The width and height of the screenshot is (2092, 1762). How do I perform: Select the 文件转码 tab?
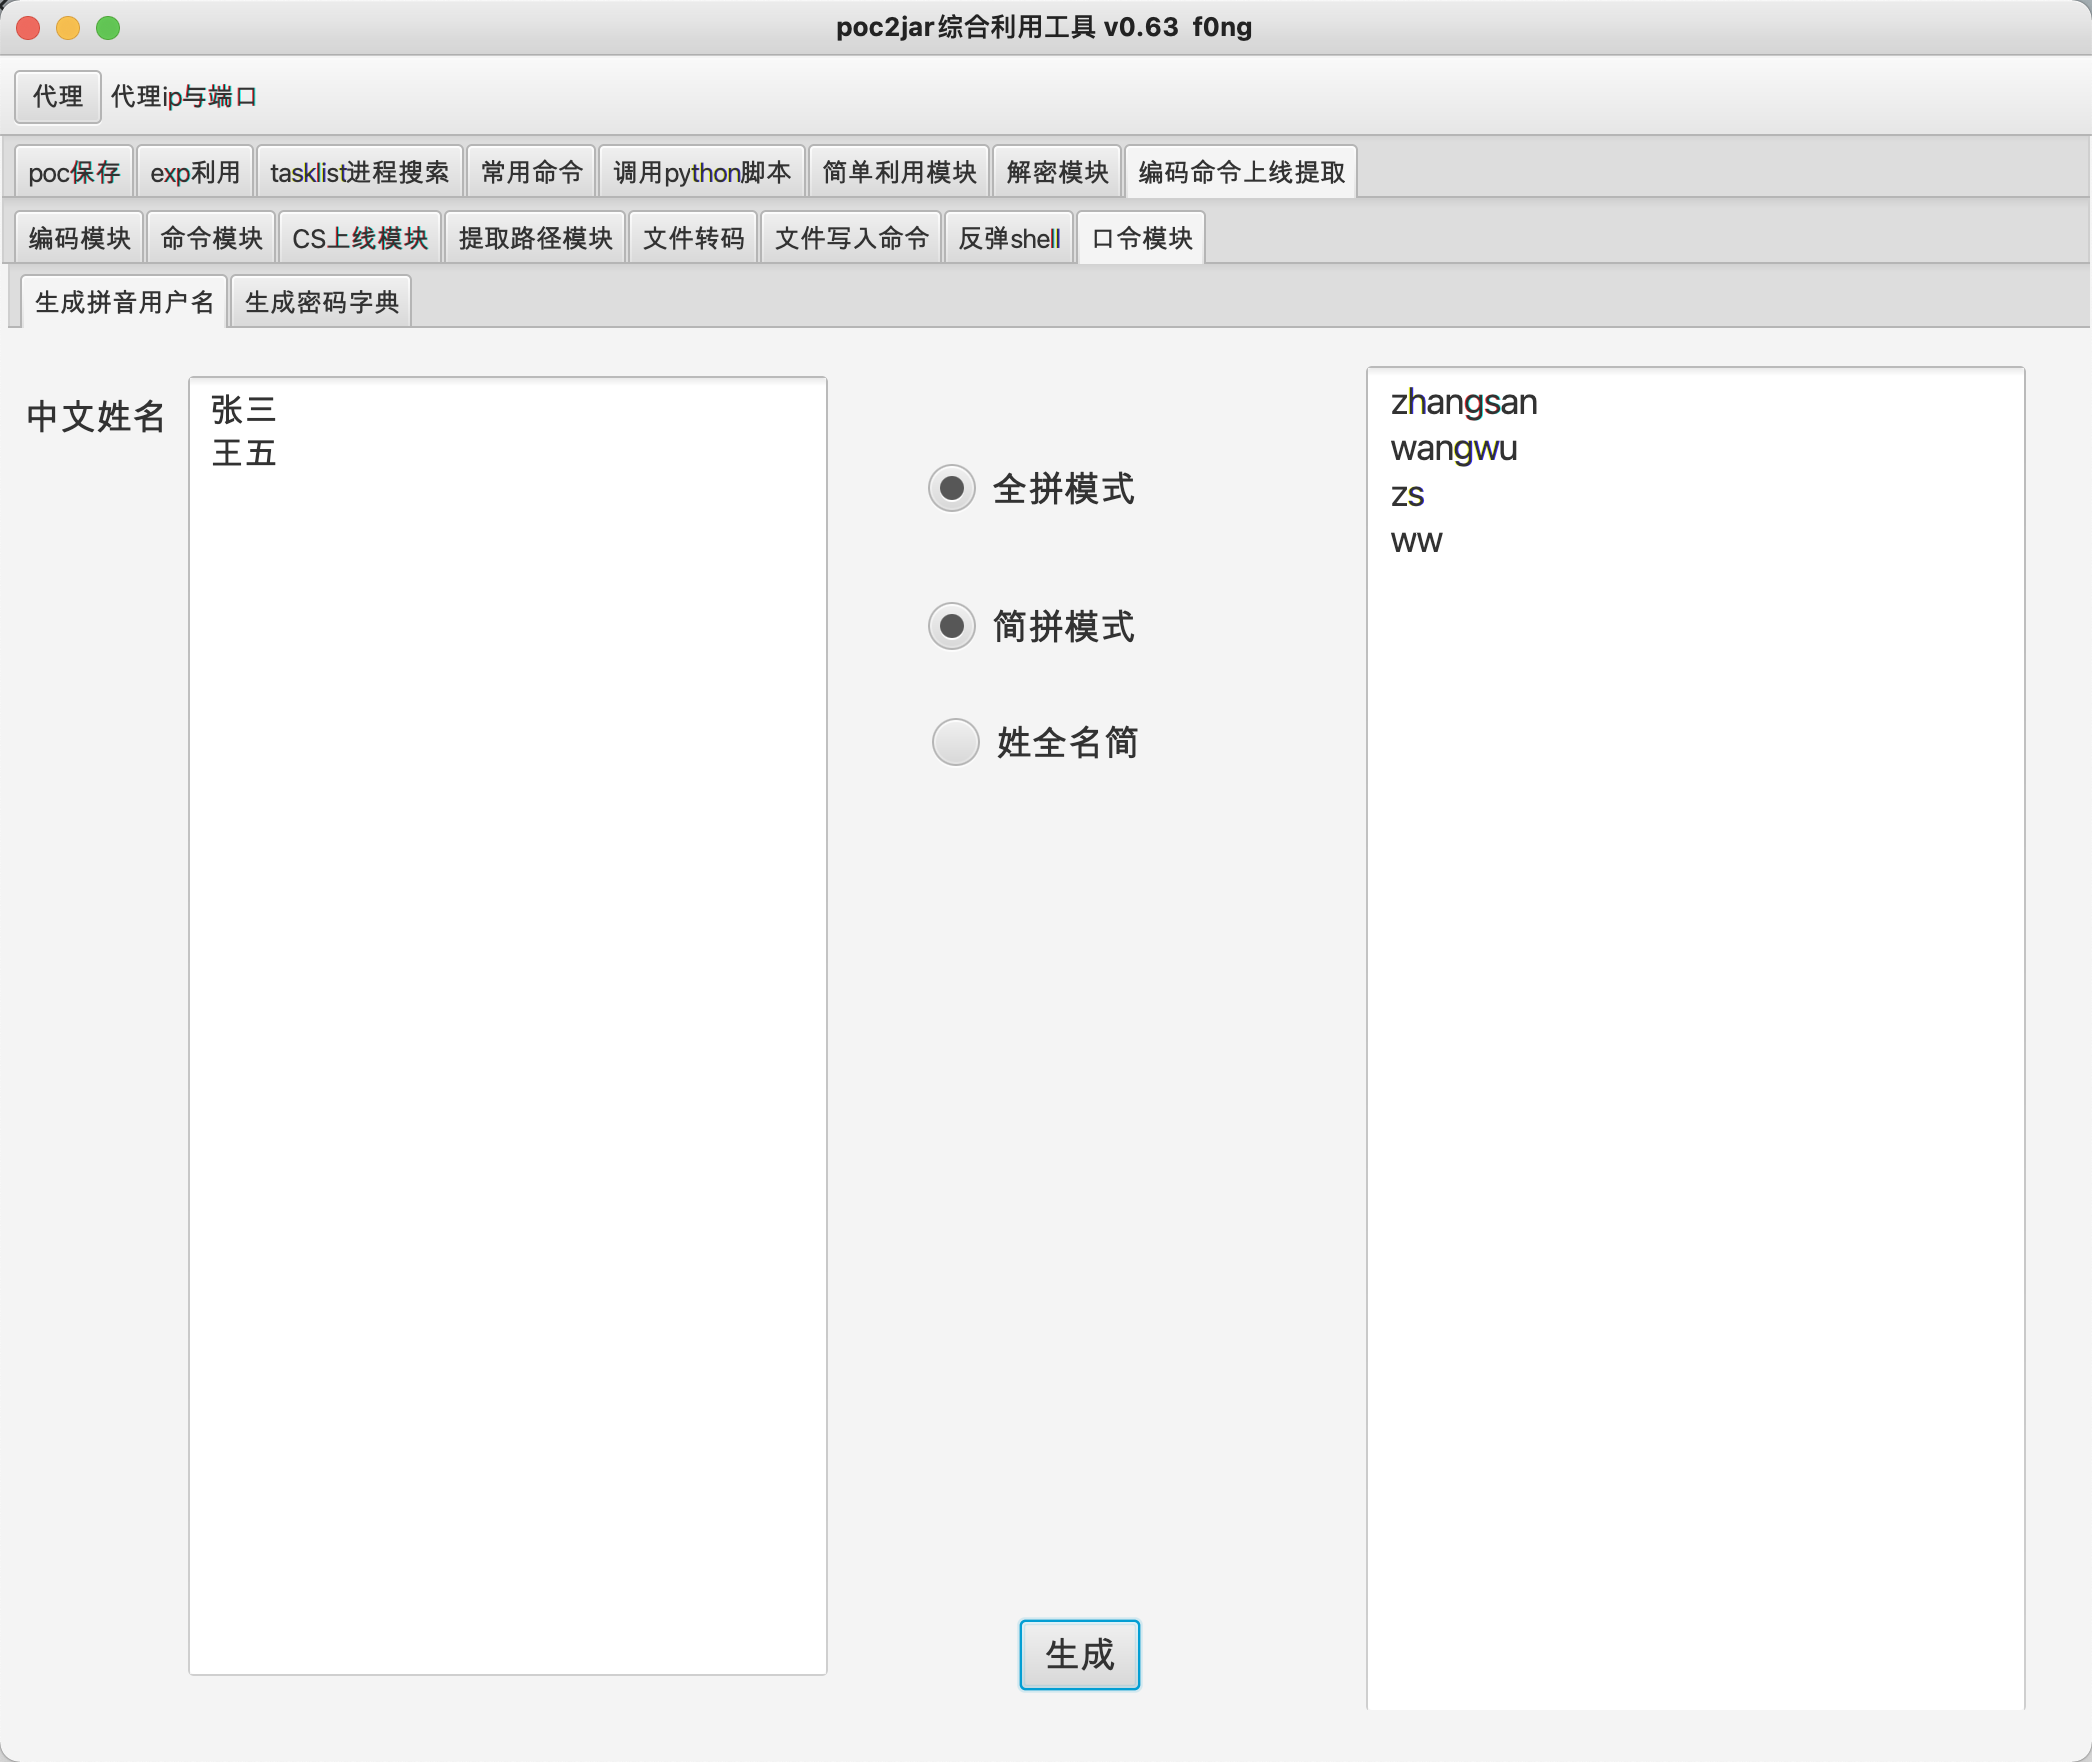[693, 239]
